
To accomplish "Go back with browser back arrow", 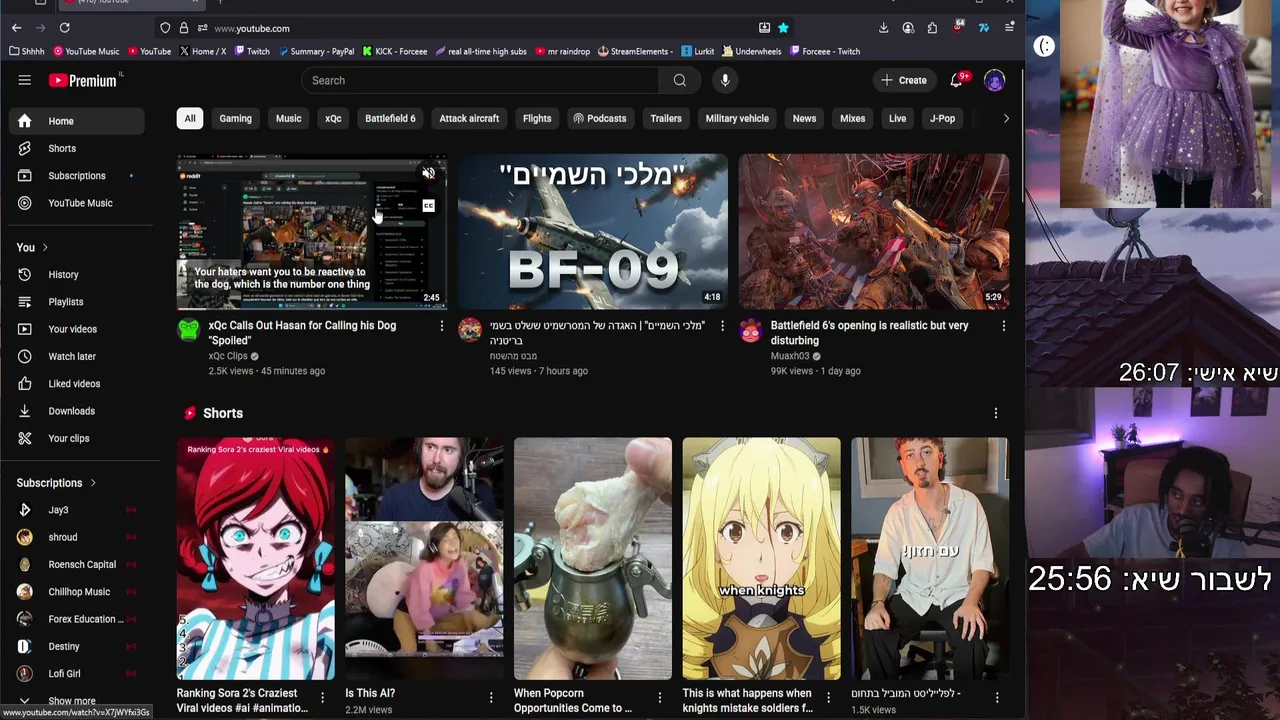I will tap(16, 28).
